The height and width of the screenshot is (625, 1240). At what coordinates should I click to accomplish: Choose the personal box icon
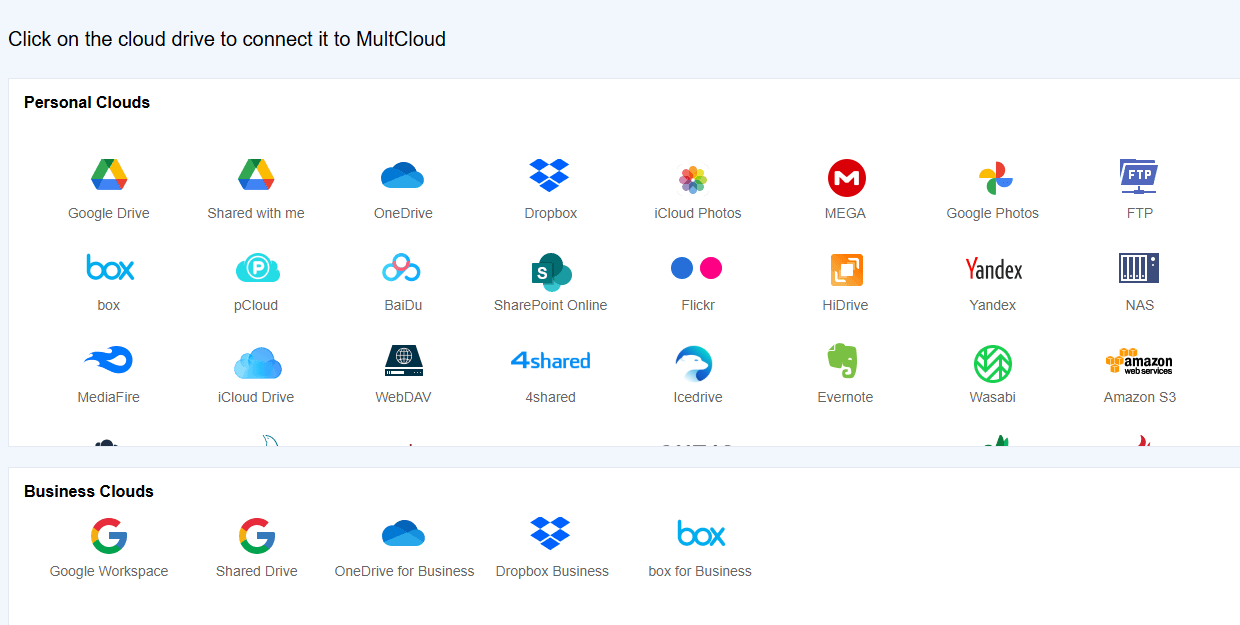coord(110,268)
